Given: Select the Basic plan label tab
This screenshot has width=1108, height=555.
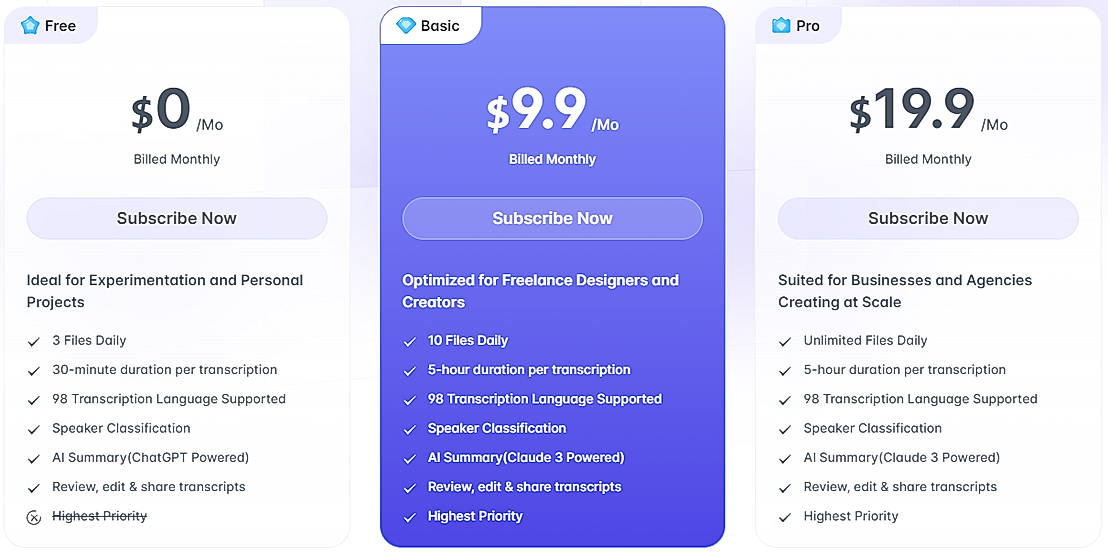Looking at the screenshot, I should (x=430, y=26).
